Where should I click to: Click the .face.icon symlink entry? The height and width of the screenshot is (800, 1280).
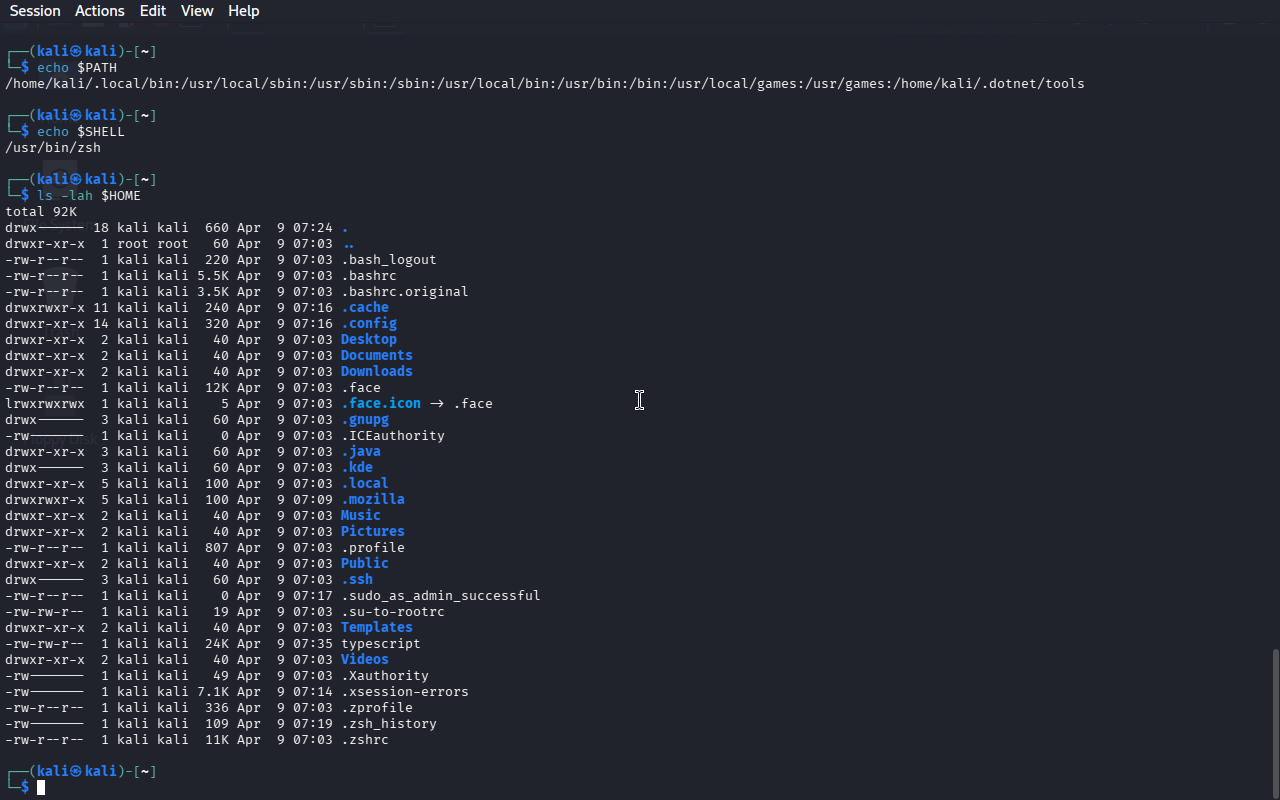(x=380, y=403)
